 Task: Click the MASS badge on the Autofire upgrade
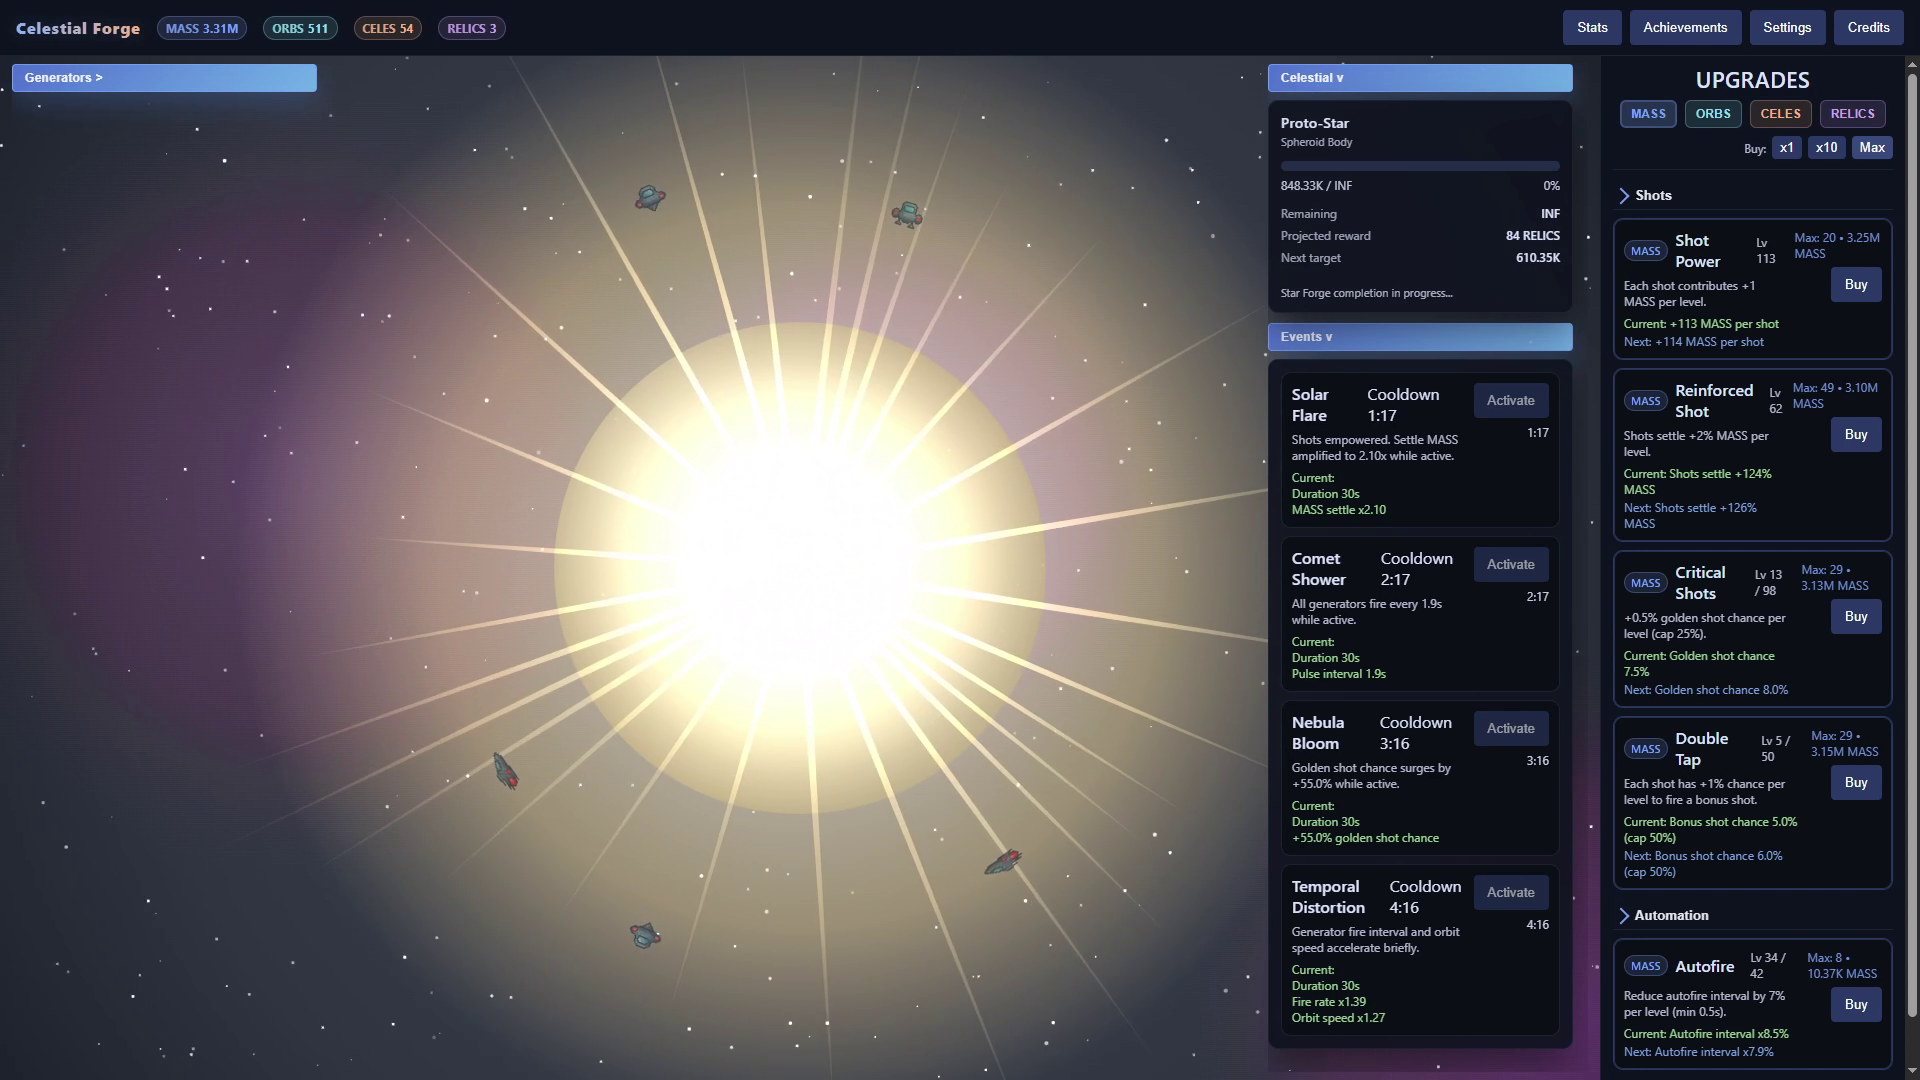point(1645,966)
